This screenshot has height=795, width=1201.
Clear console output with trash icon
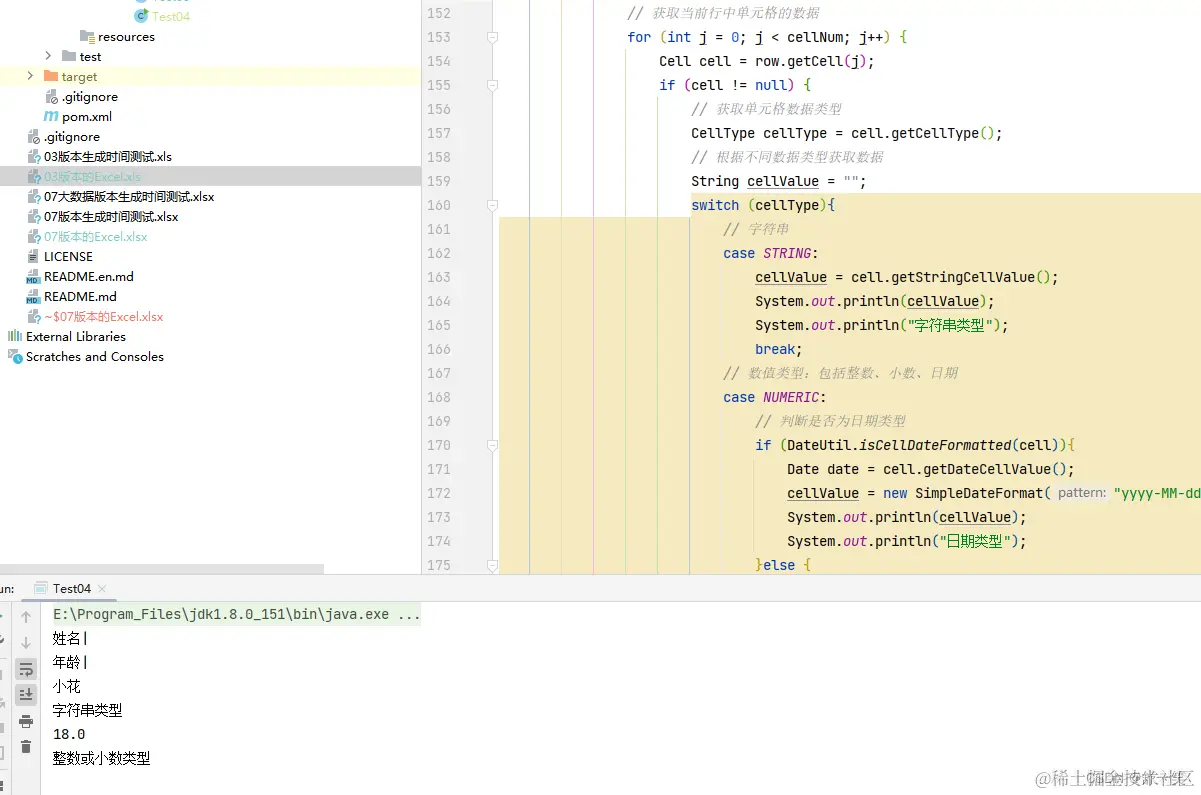pos(26,746)
